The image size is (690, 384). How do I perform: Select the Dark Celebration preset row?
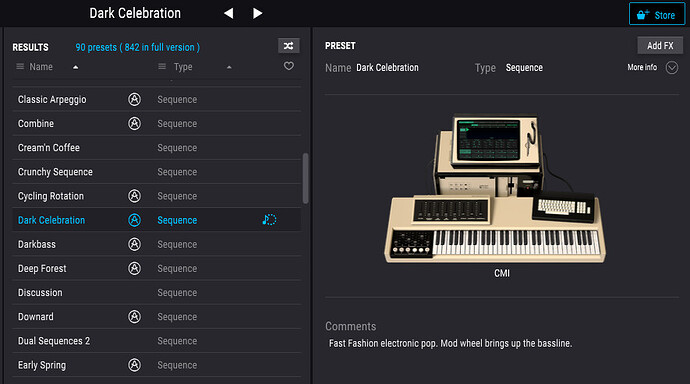click(157, 220)
